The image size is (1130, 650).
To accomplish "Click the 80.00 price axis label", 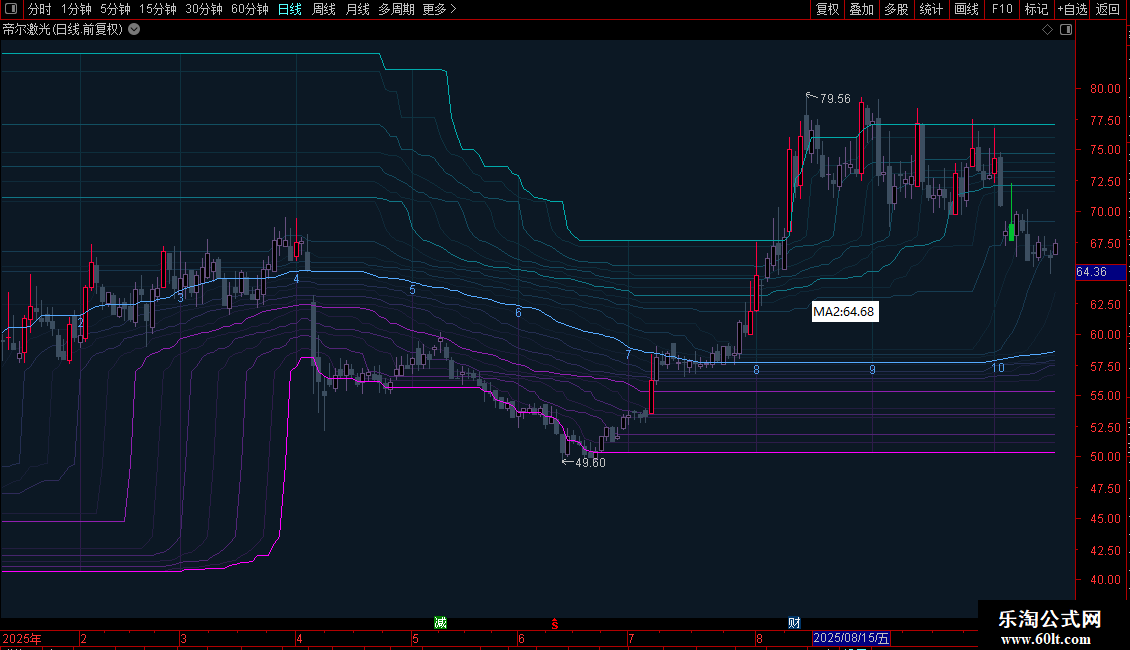I will [x=1105, y=89].
